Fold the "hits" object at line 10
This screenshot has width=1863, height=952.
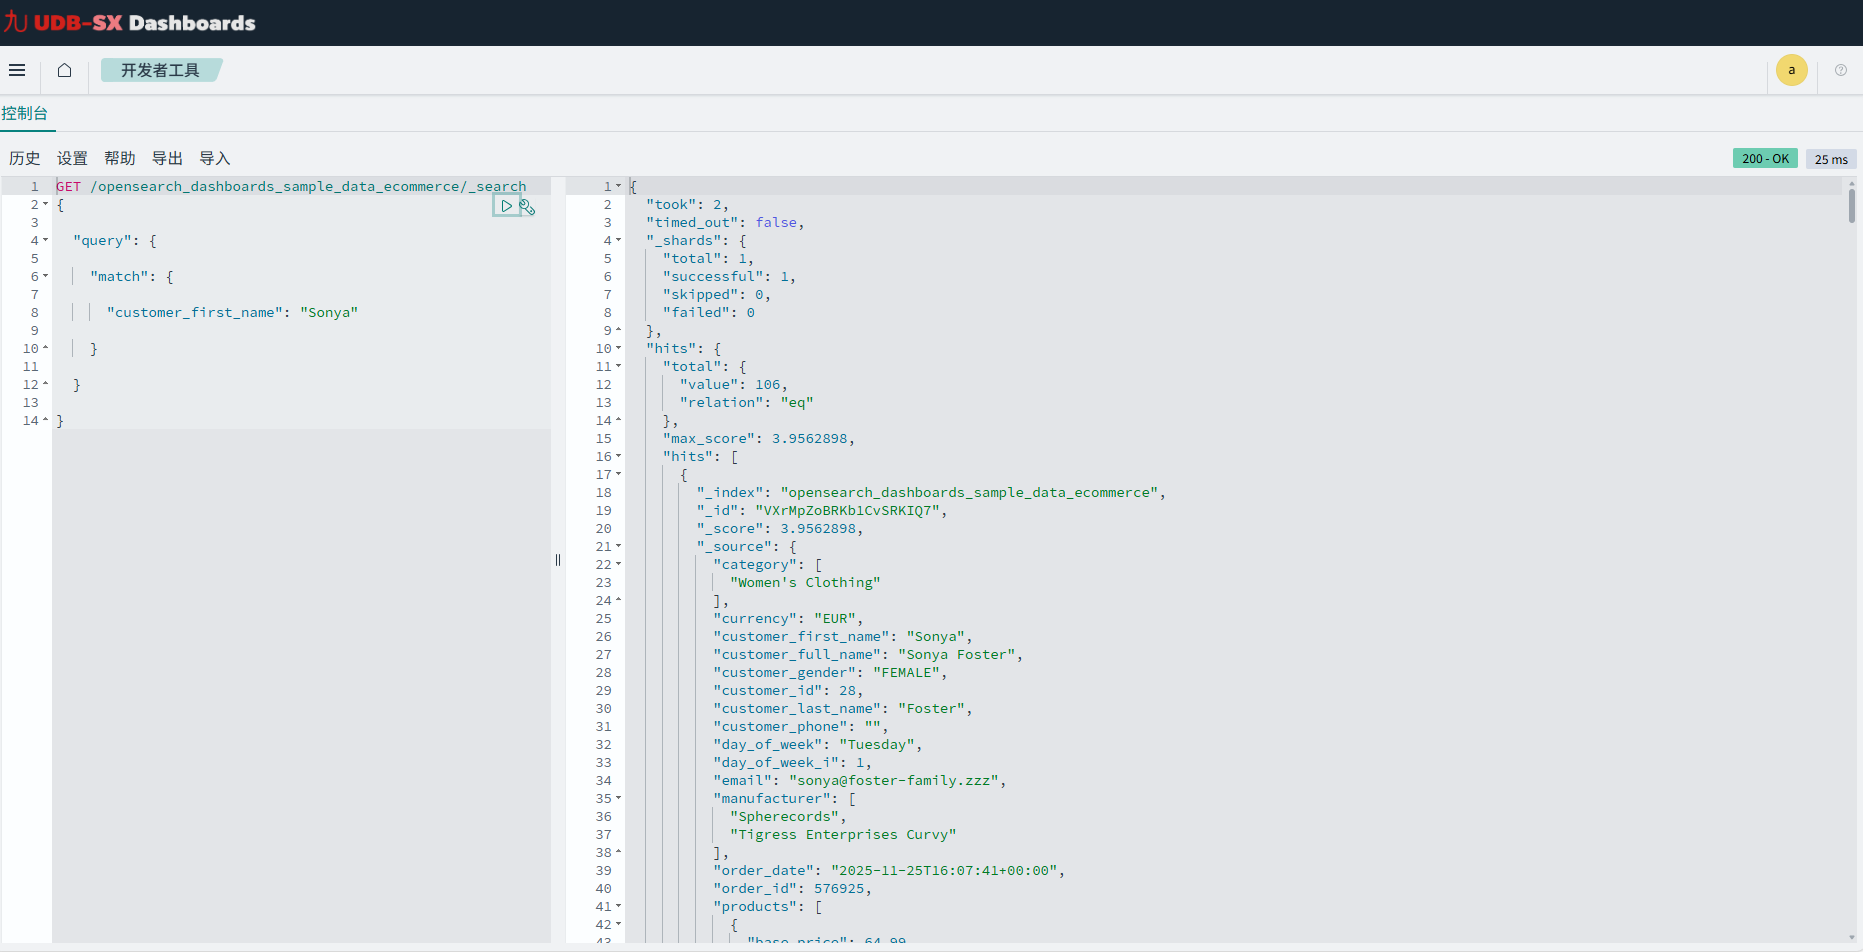618,348
